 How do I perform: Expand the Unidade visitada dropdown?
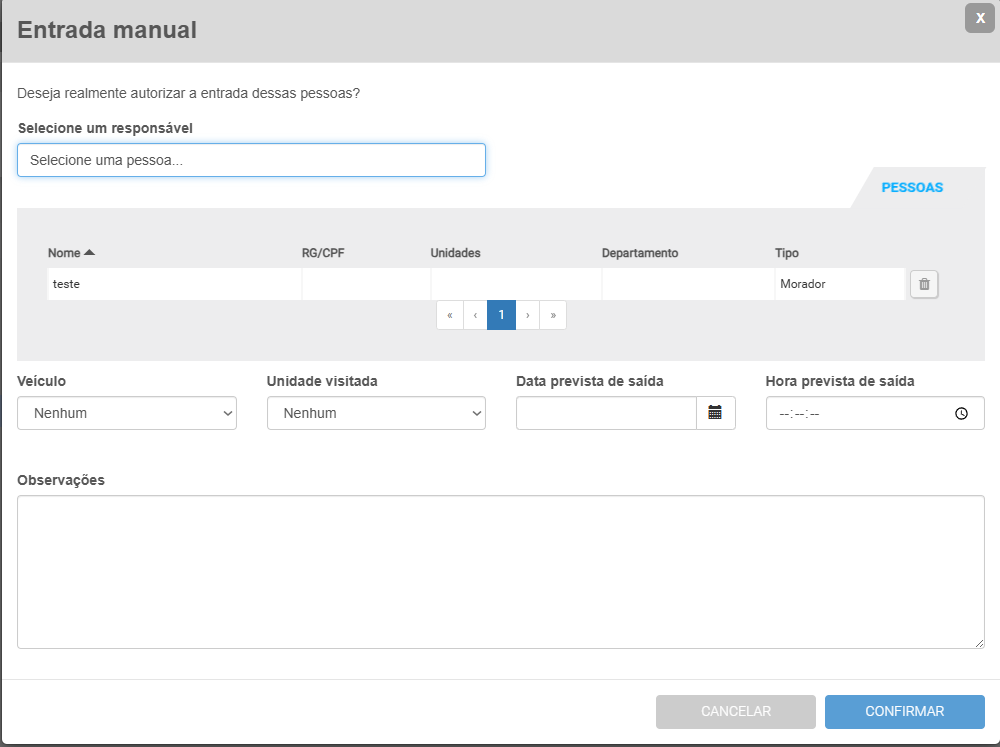click(x=376, y=413)
